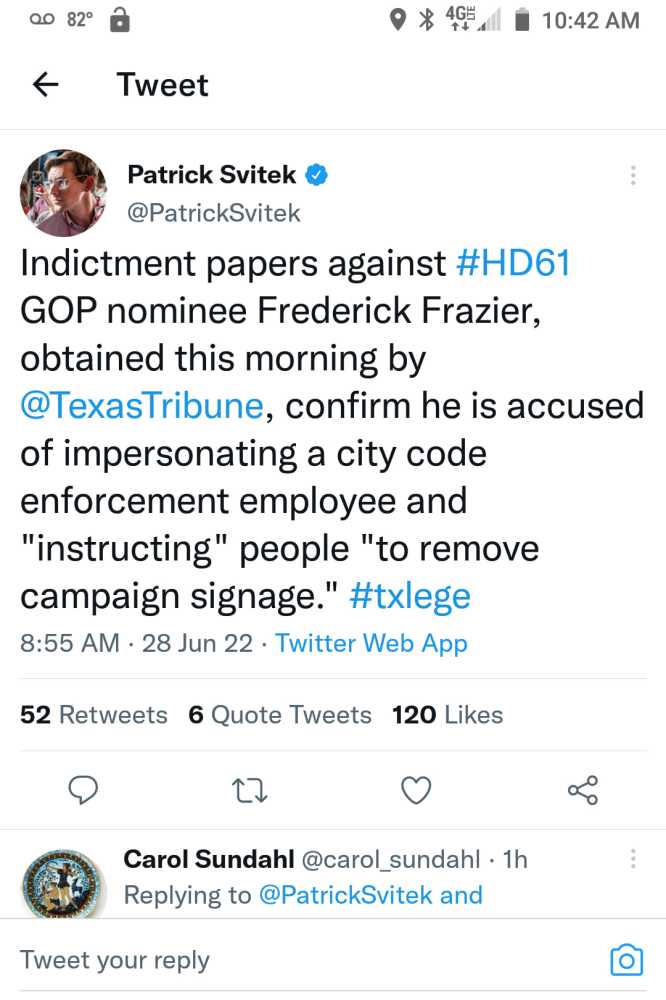View the 6 Quote Tweets
The height and width of the screenshot is (1000, 666).
coord(279,715)
